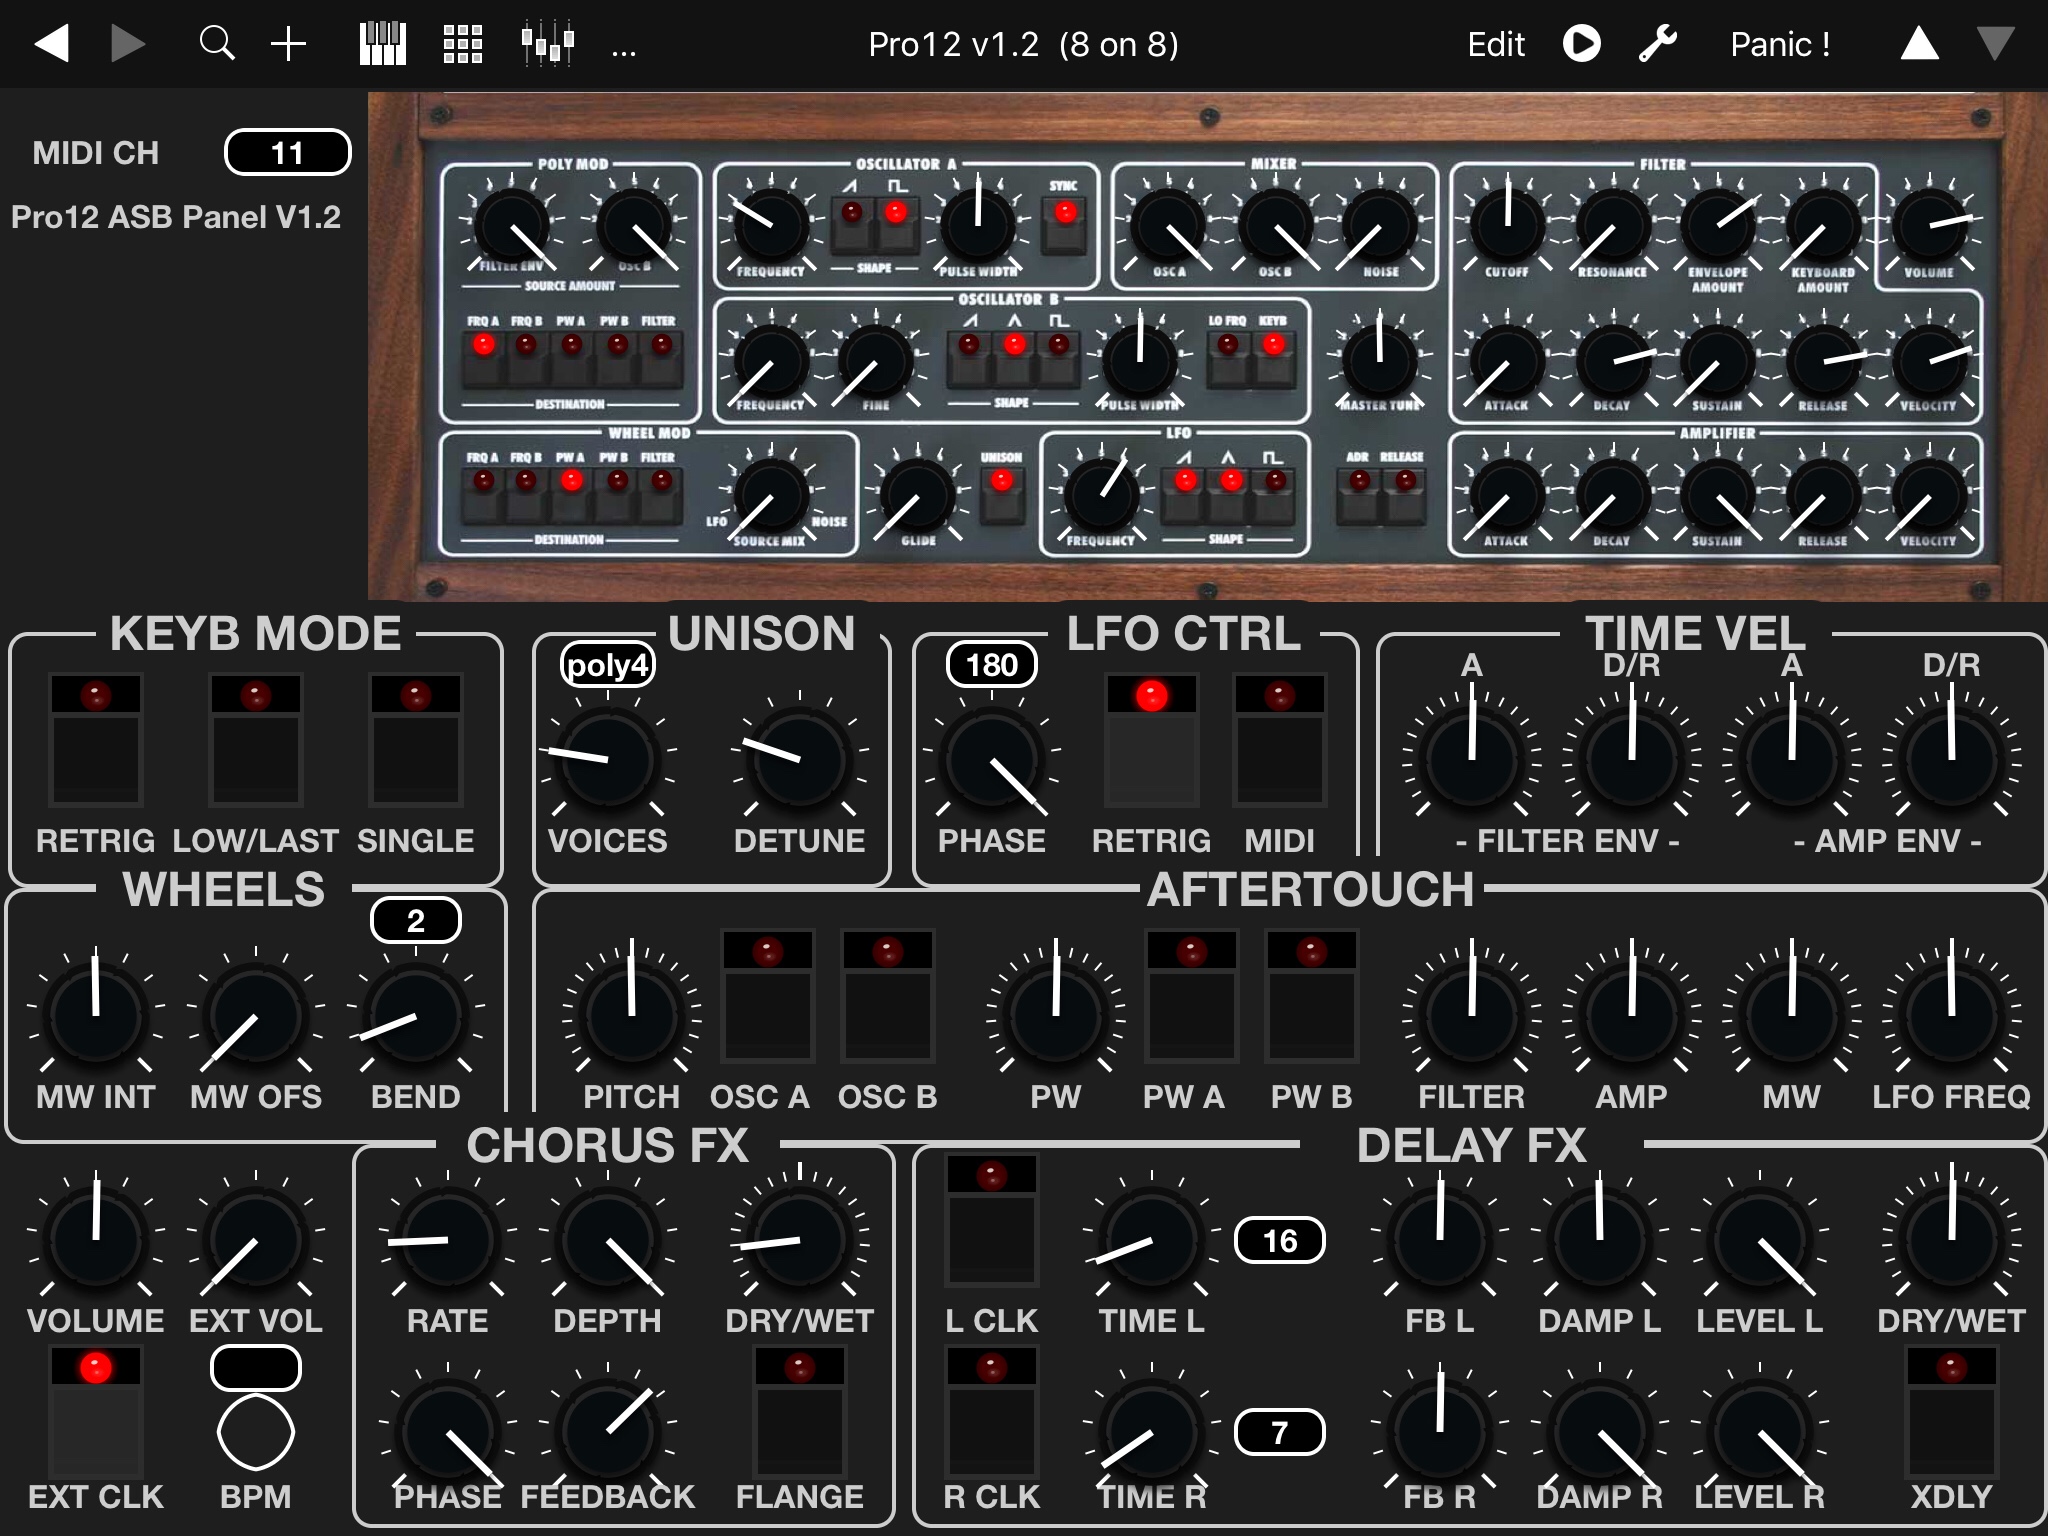Click the MW INT wheel knob
2048x1536 pixels.
point(96,1014)
